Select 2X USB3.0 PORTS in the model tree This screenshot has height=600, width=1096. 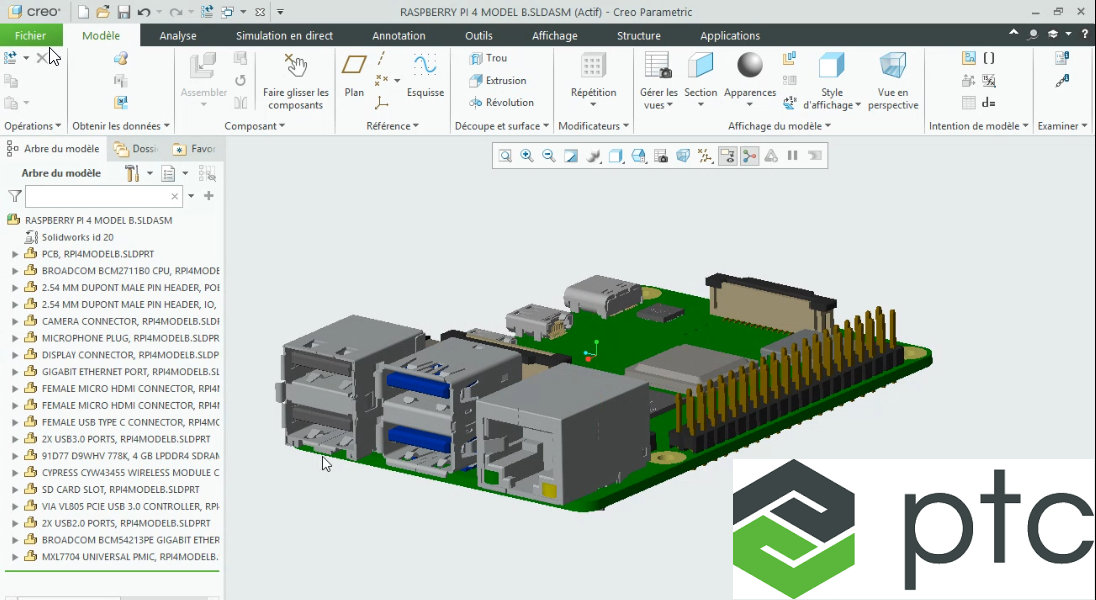click(126, 439)
